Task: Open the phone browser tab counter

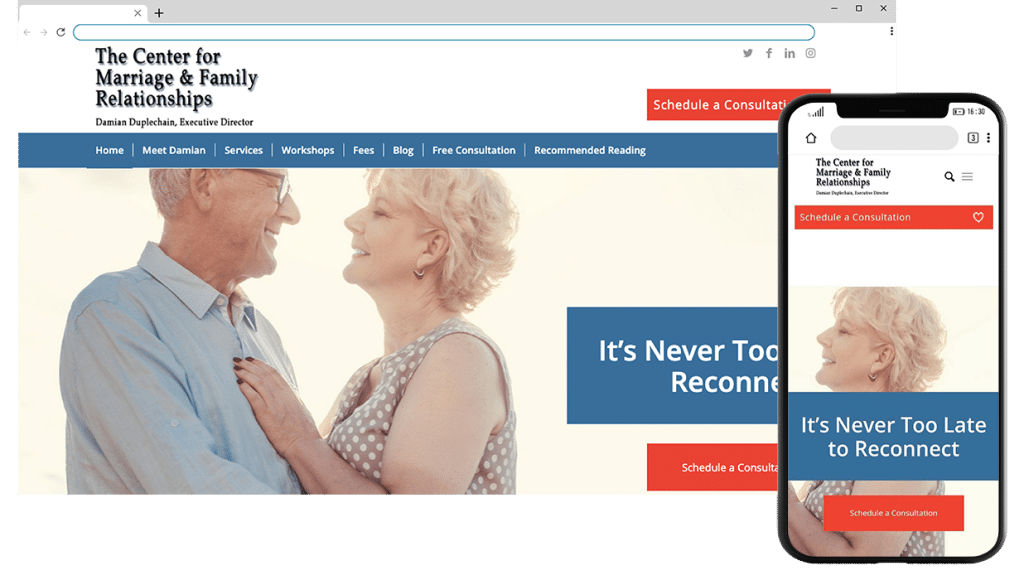Action: (x=973, y=138)
